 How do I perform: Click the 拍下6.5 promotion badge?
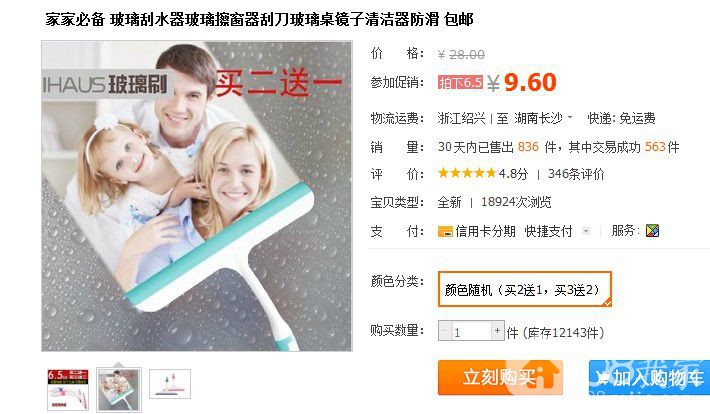click(460, 82)
